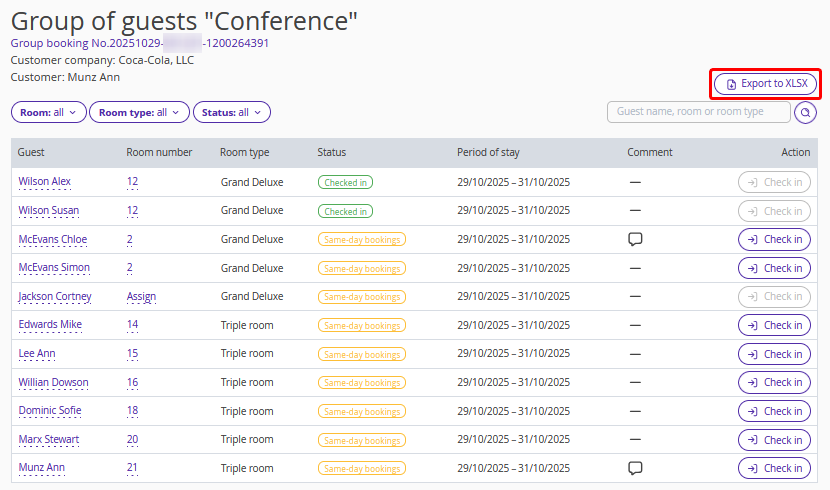This screenshot has height=490, width=830.
Task: Check in guest Marx Stewart
Action: point(774,440)
